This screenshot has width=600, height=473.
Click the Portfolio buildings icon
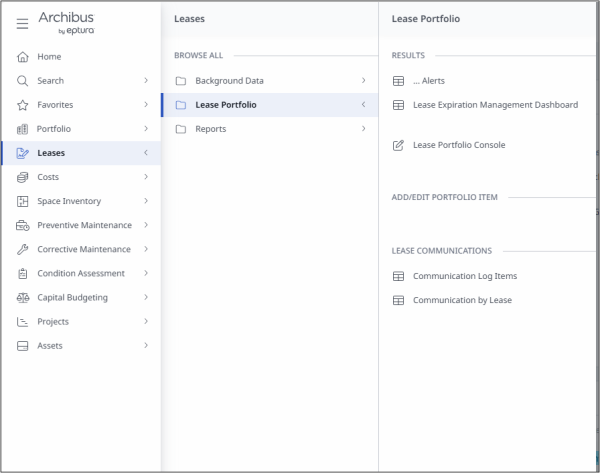(22, 129)
